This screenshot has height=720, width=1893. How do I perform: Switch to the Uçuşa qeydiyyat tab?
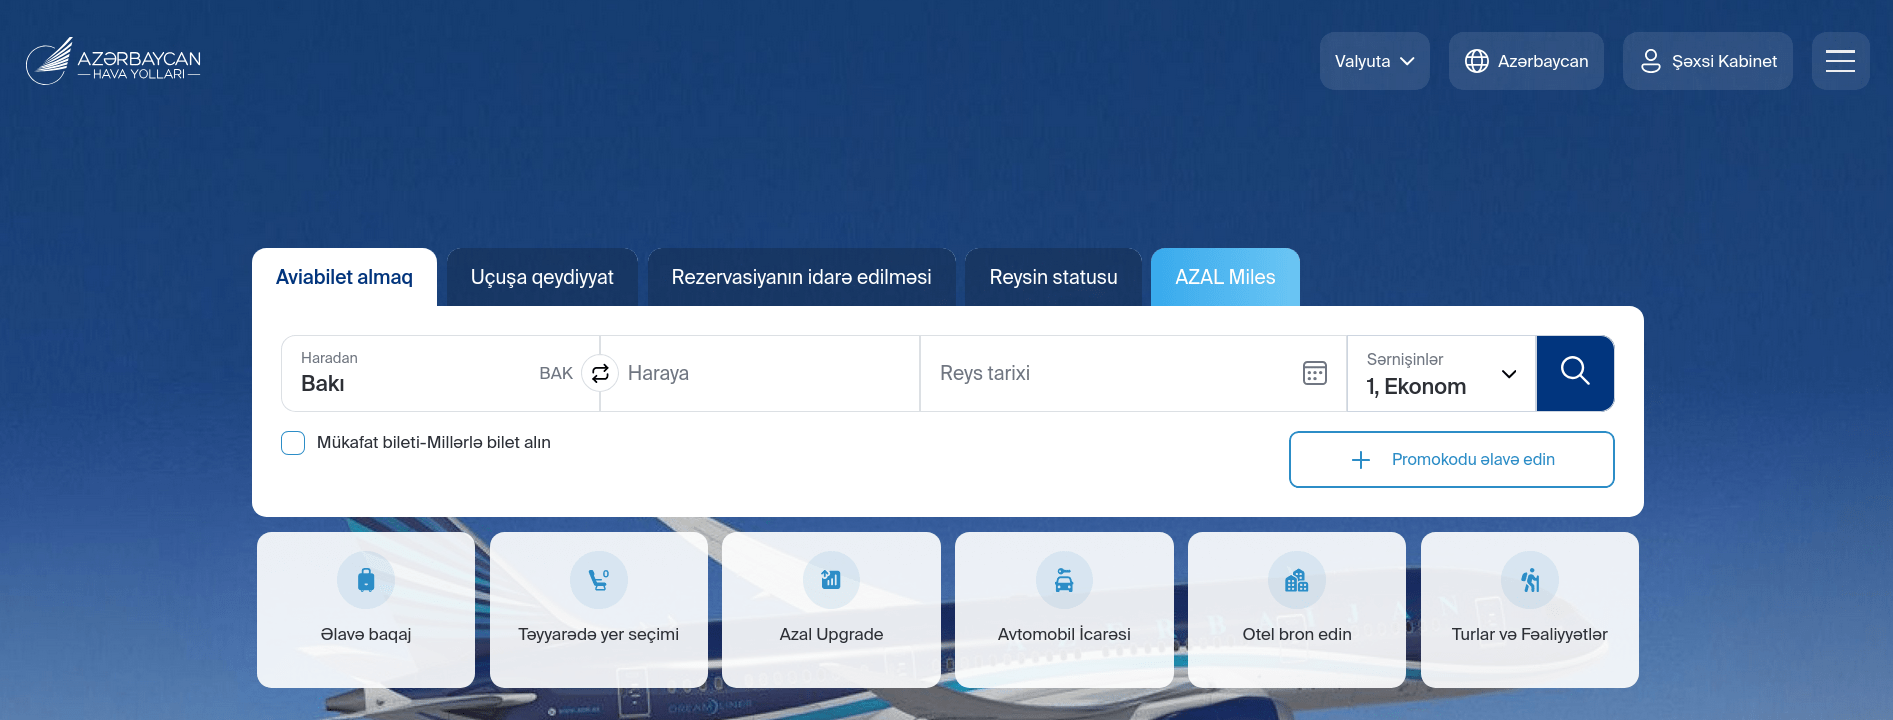(x=542, y=277)
